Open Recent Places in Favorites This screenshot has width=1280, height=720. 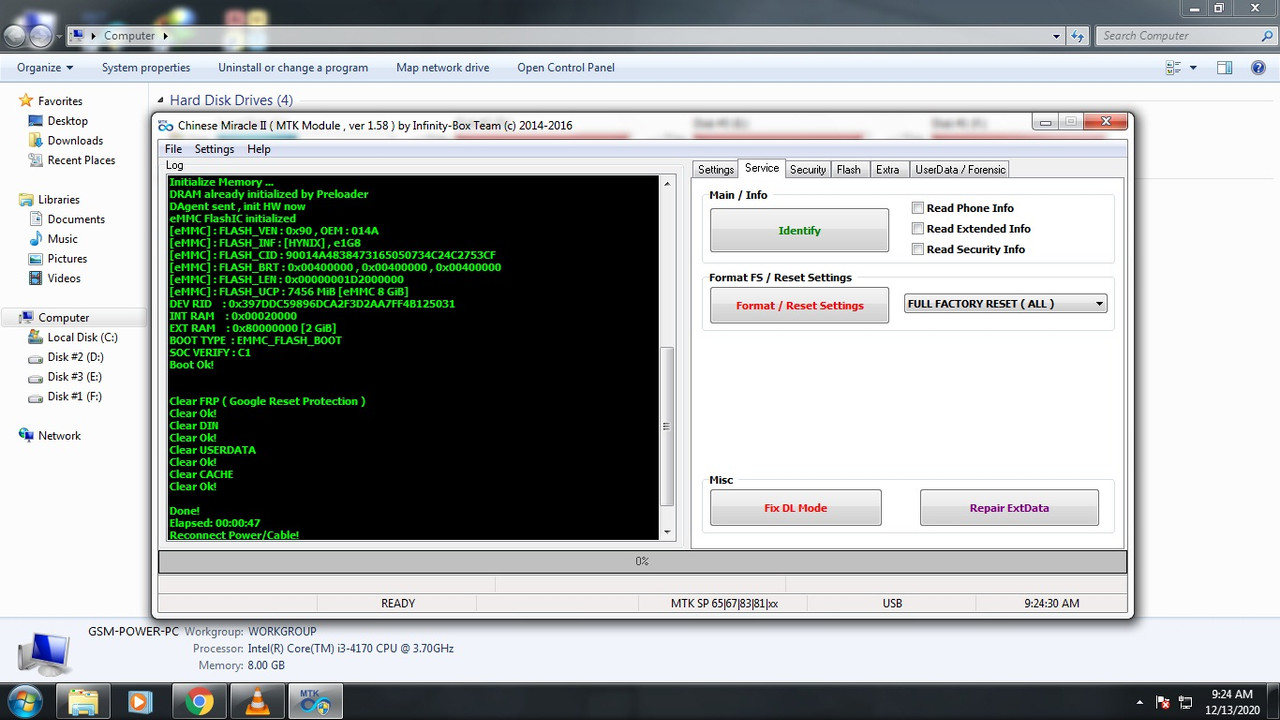(x=81, y=160)
